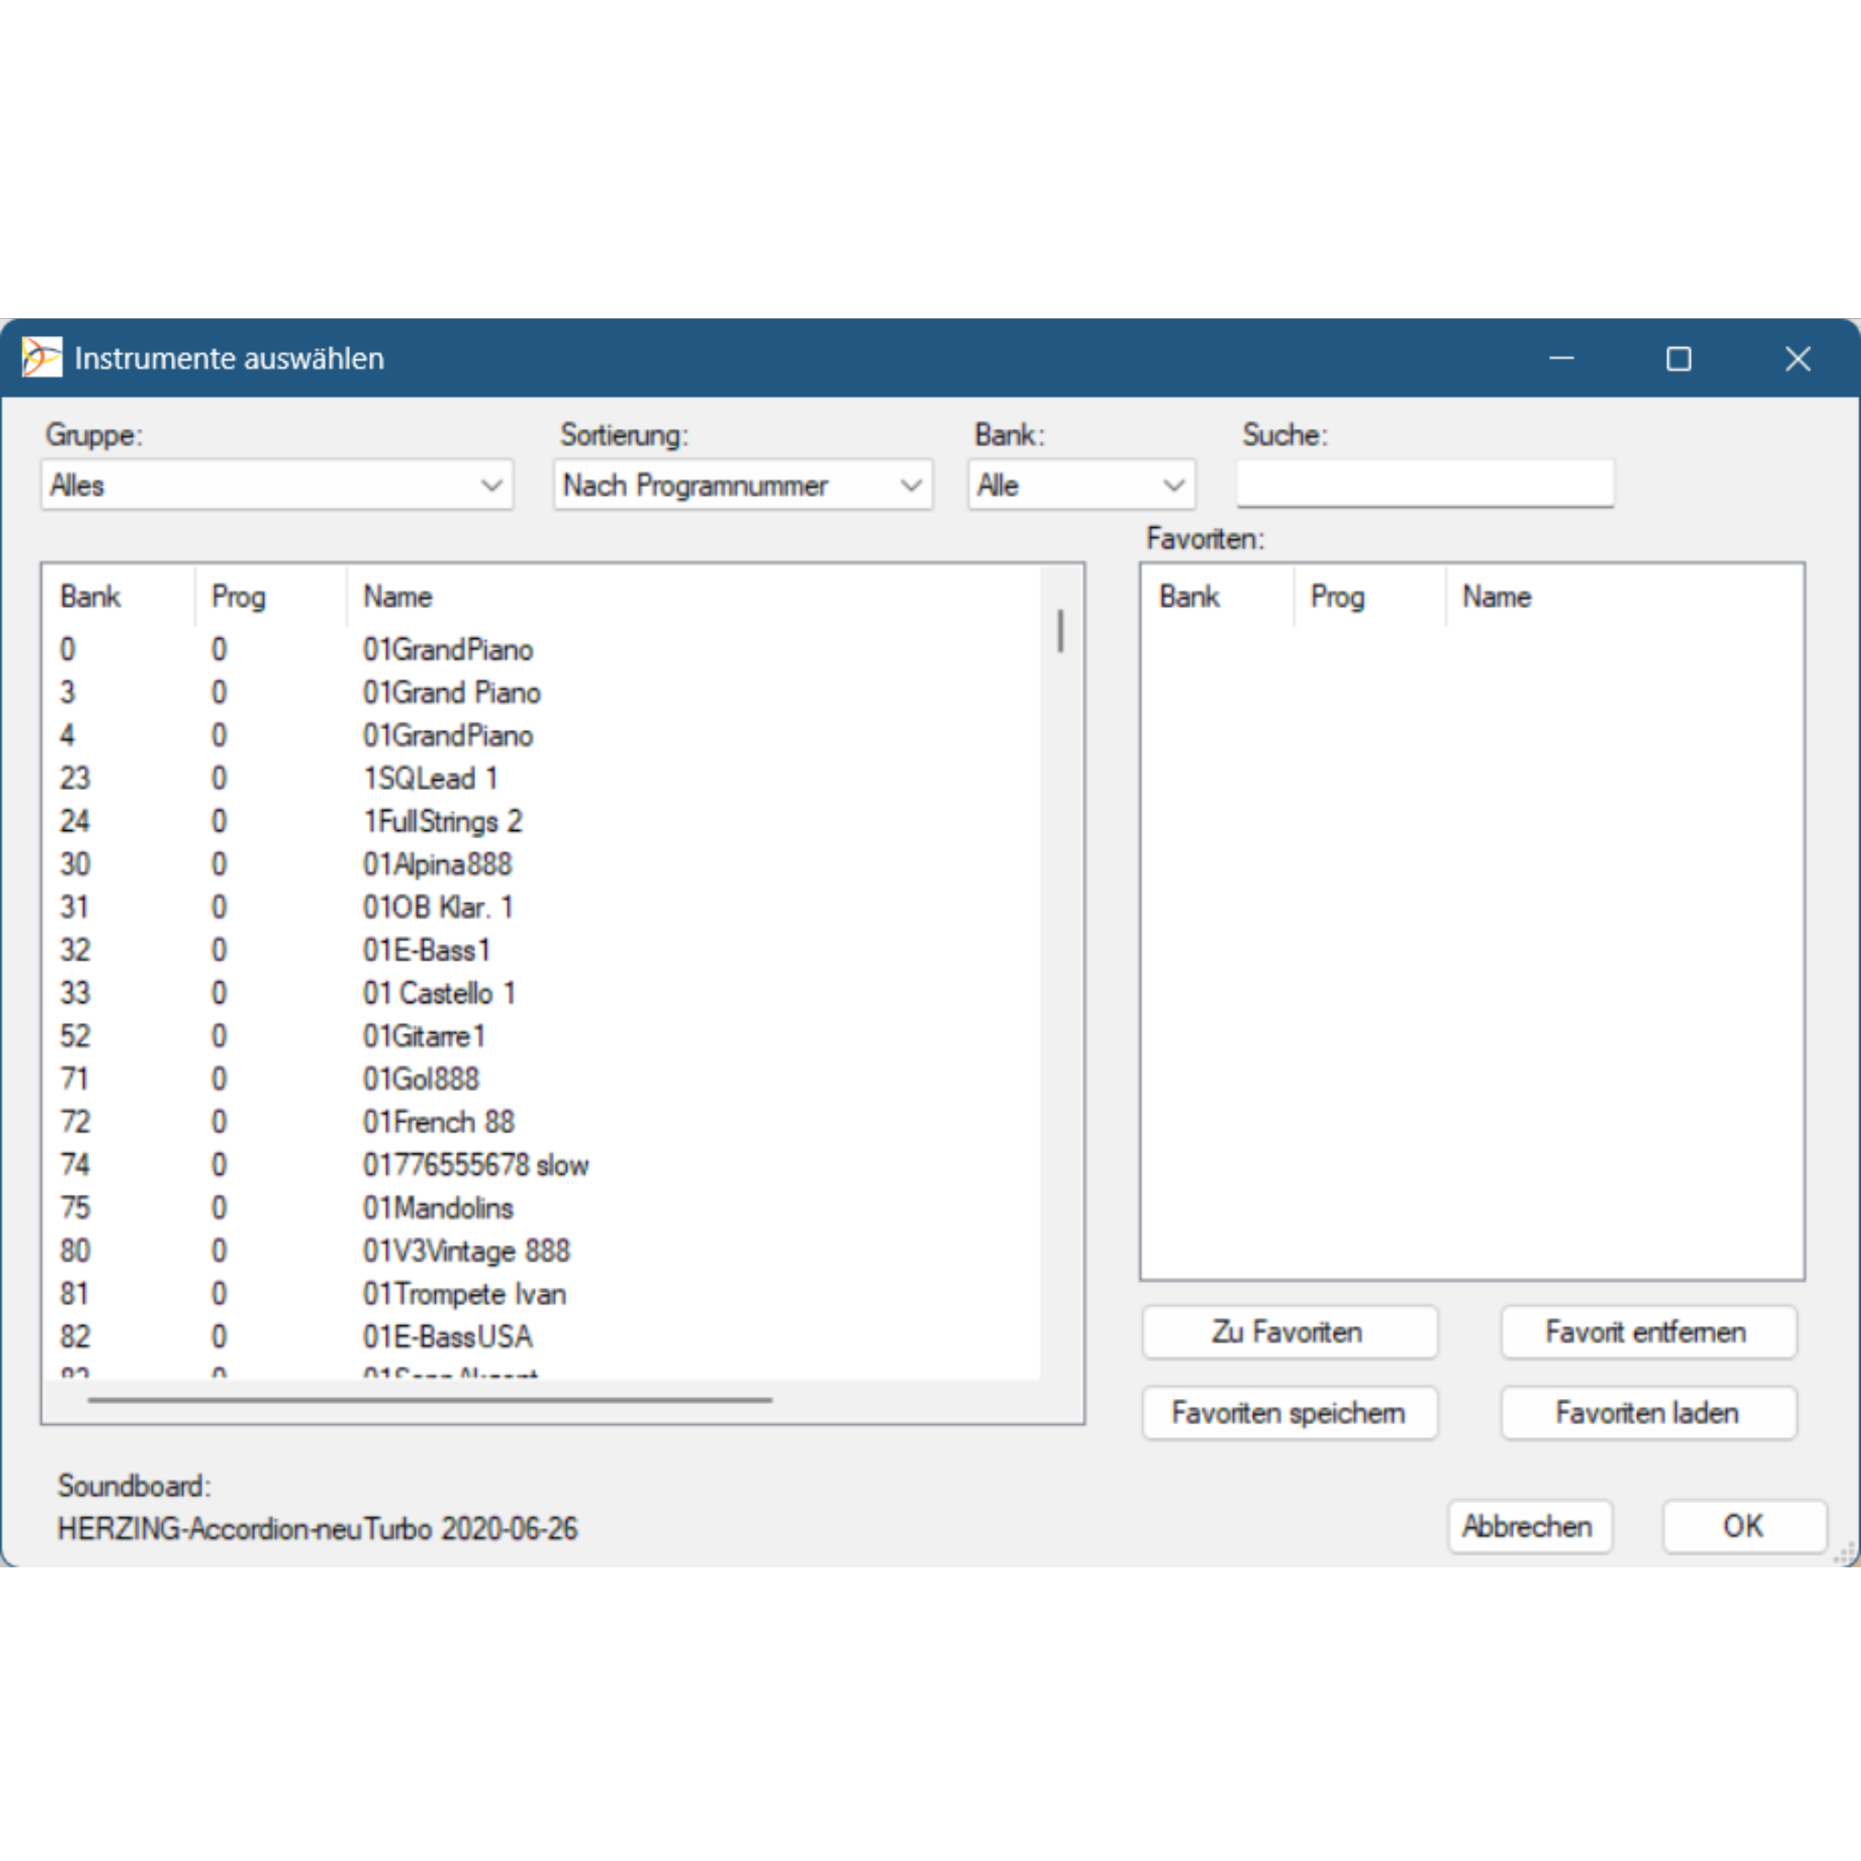The height and width of the screenshot is (1861, 1861).
Task: Click Abbrechen to cancel
Action: [x=1528, y=1526]
